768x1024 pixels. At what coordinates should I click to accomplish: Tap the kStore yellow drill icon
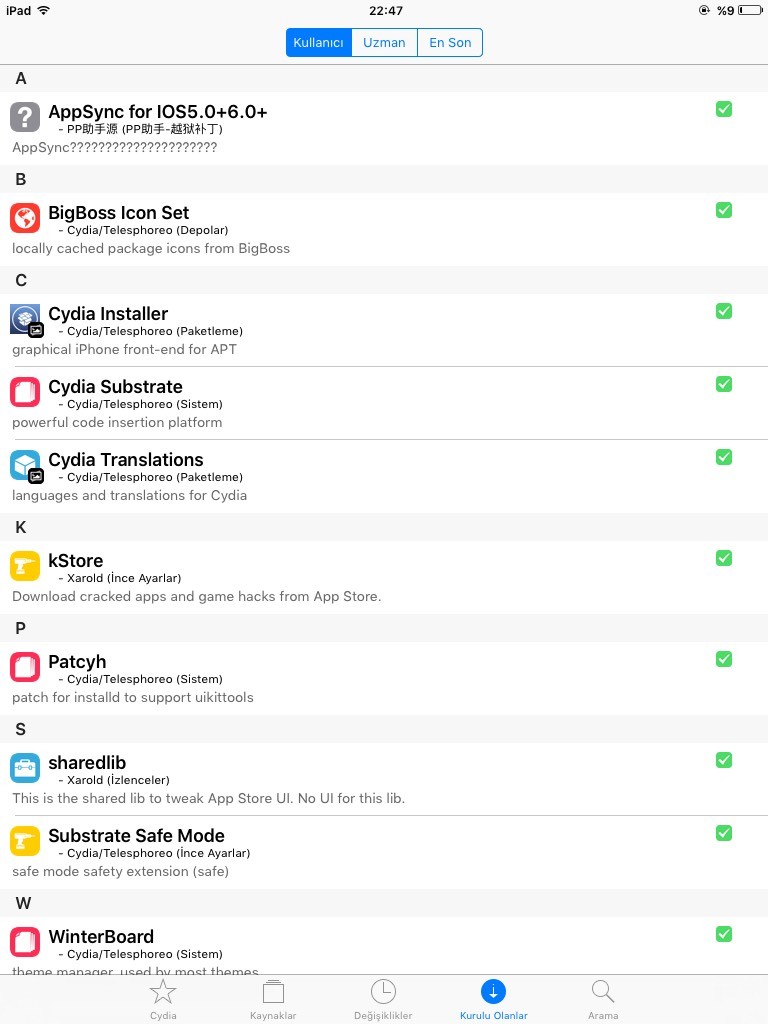25,566
